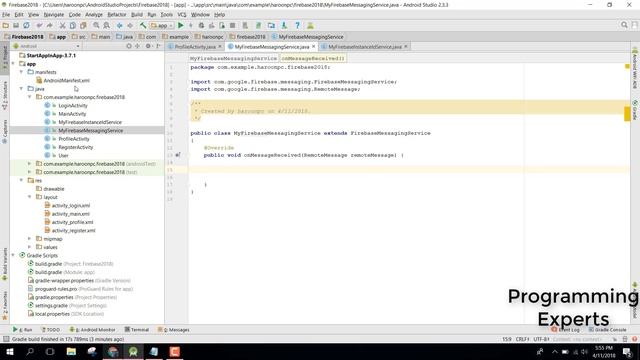This screenshot has width=640, height=360.
Task: Click the green Run app icon
Action: [180, 25]
